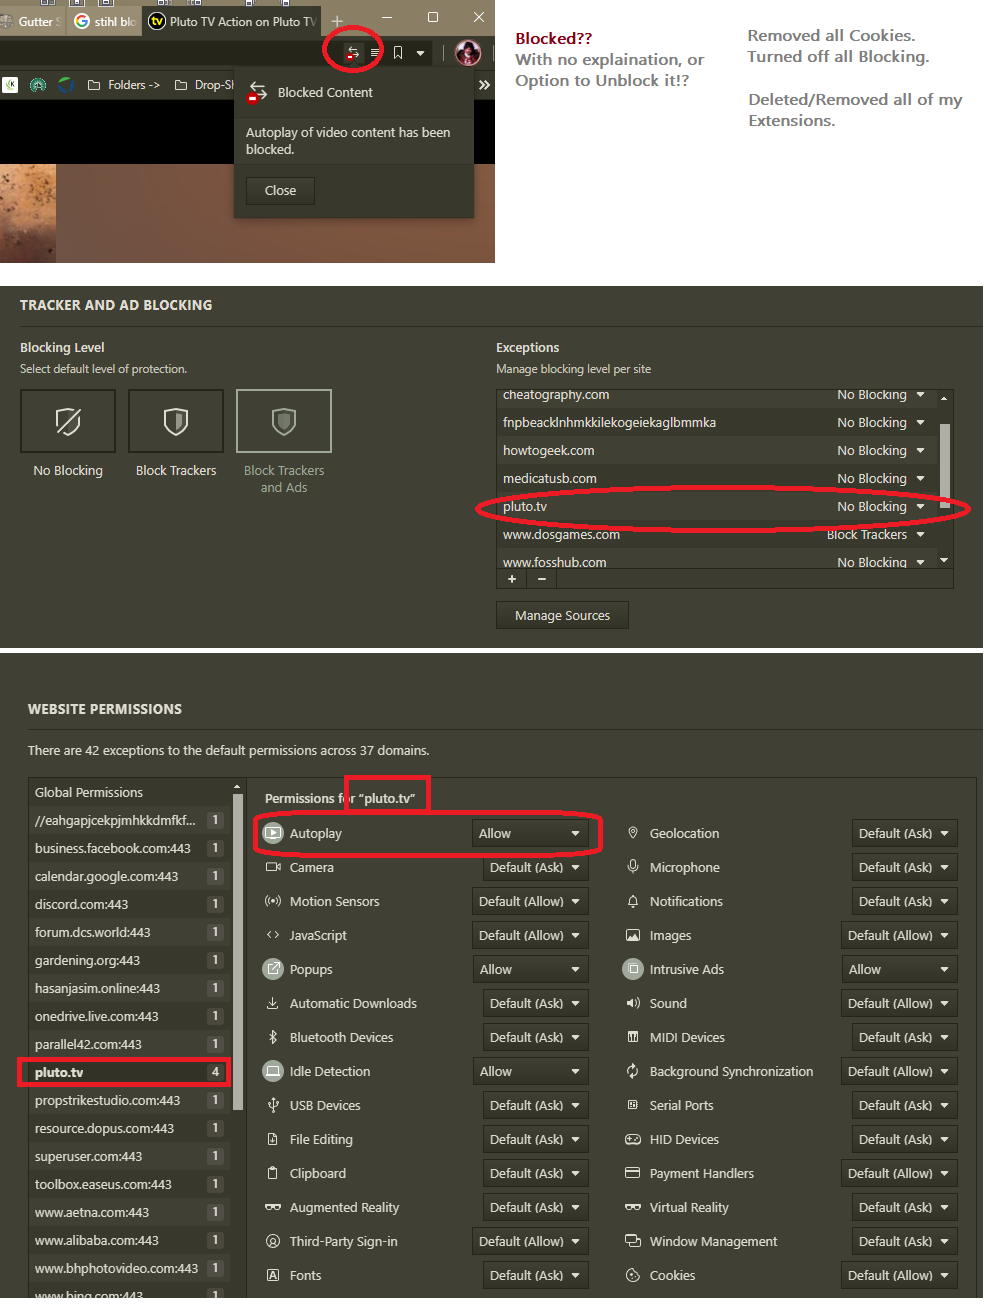
Task: Open the reading list icon next to the bookmark
Action: 376,53
